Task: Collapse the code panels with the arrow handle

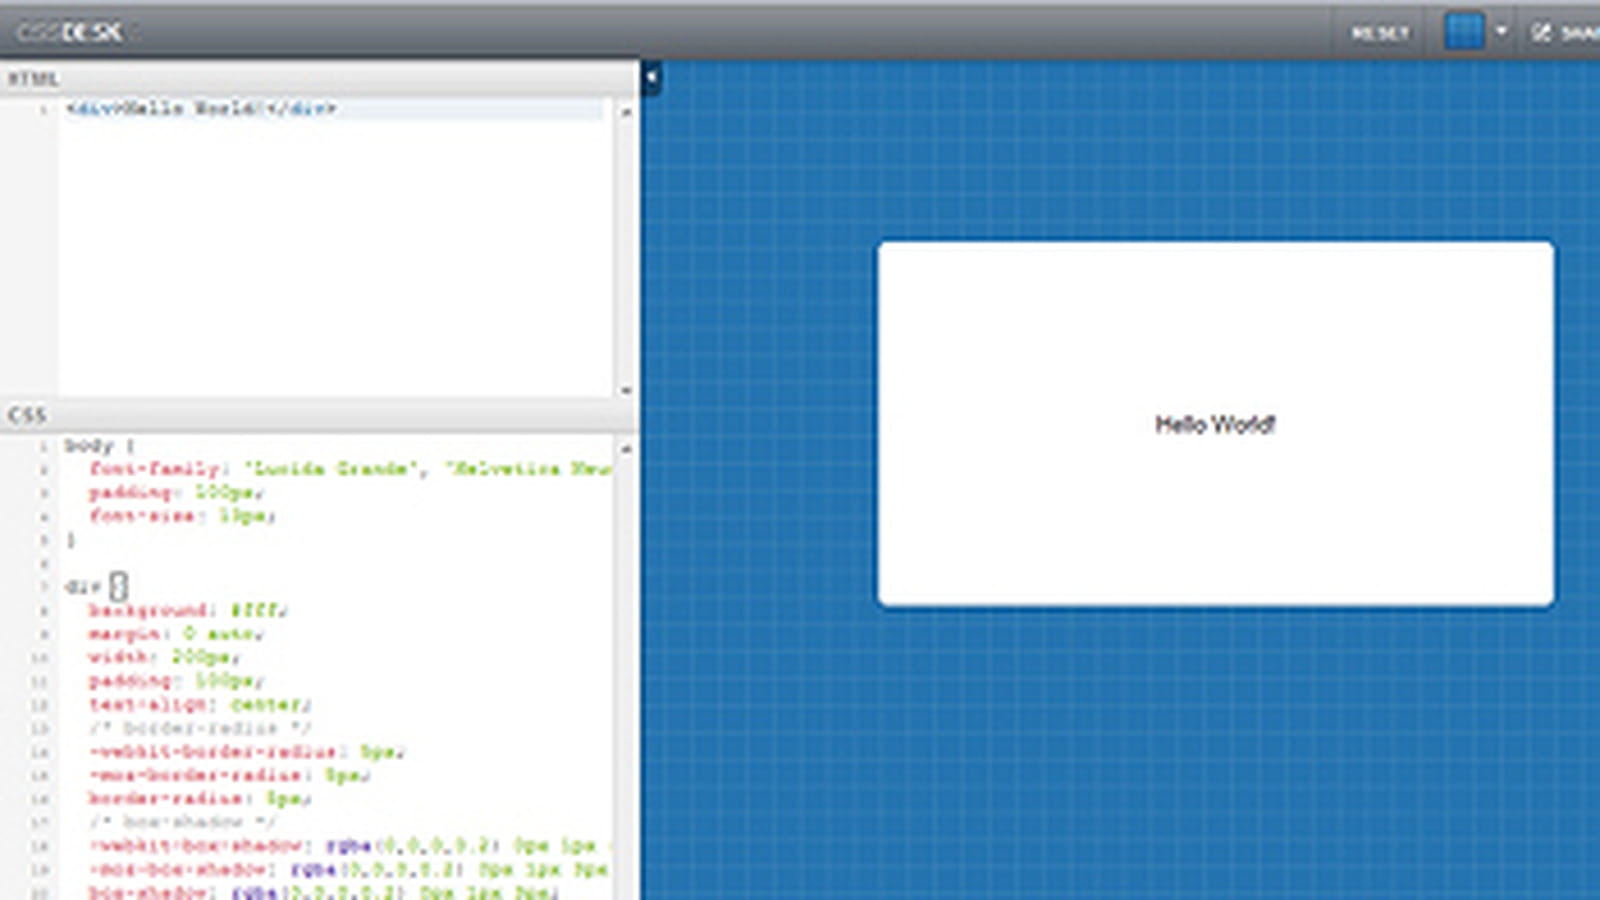Action: pos(651,77)
